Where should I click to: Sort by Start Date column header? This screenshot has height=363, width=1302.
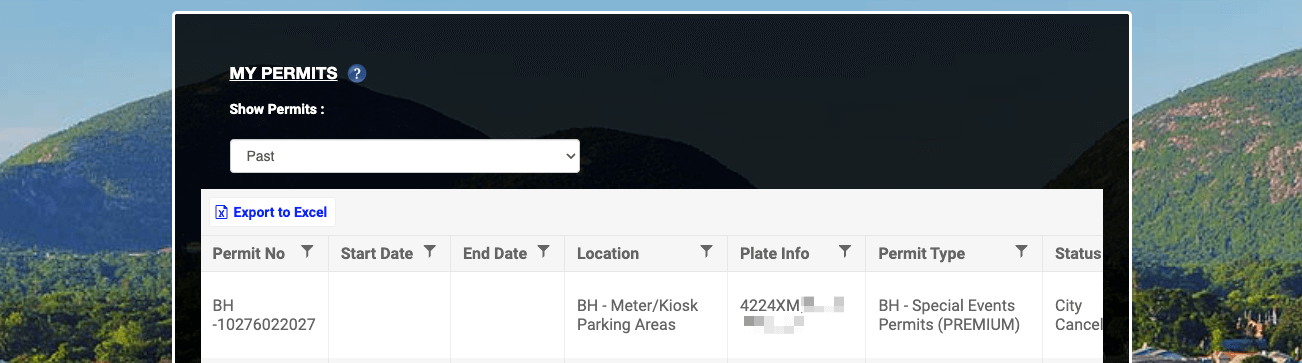pos(377,254)
